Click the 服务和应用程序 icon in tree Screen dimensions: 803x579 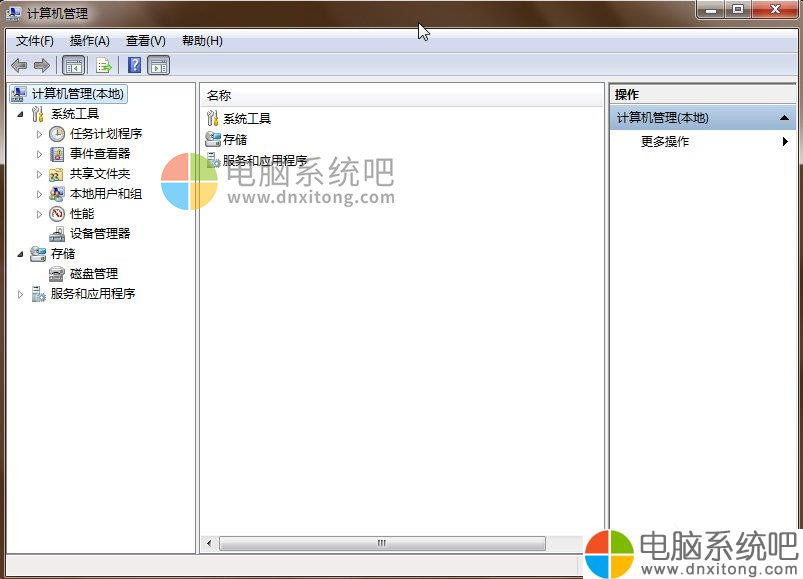coord(38,294)
